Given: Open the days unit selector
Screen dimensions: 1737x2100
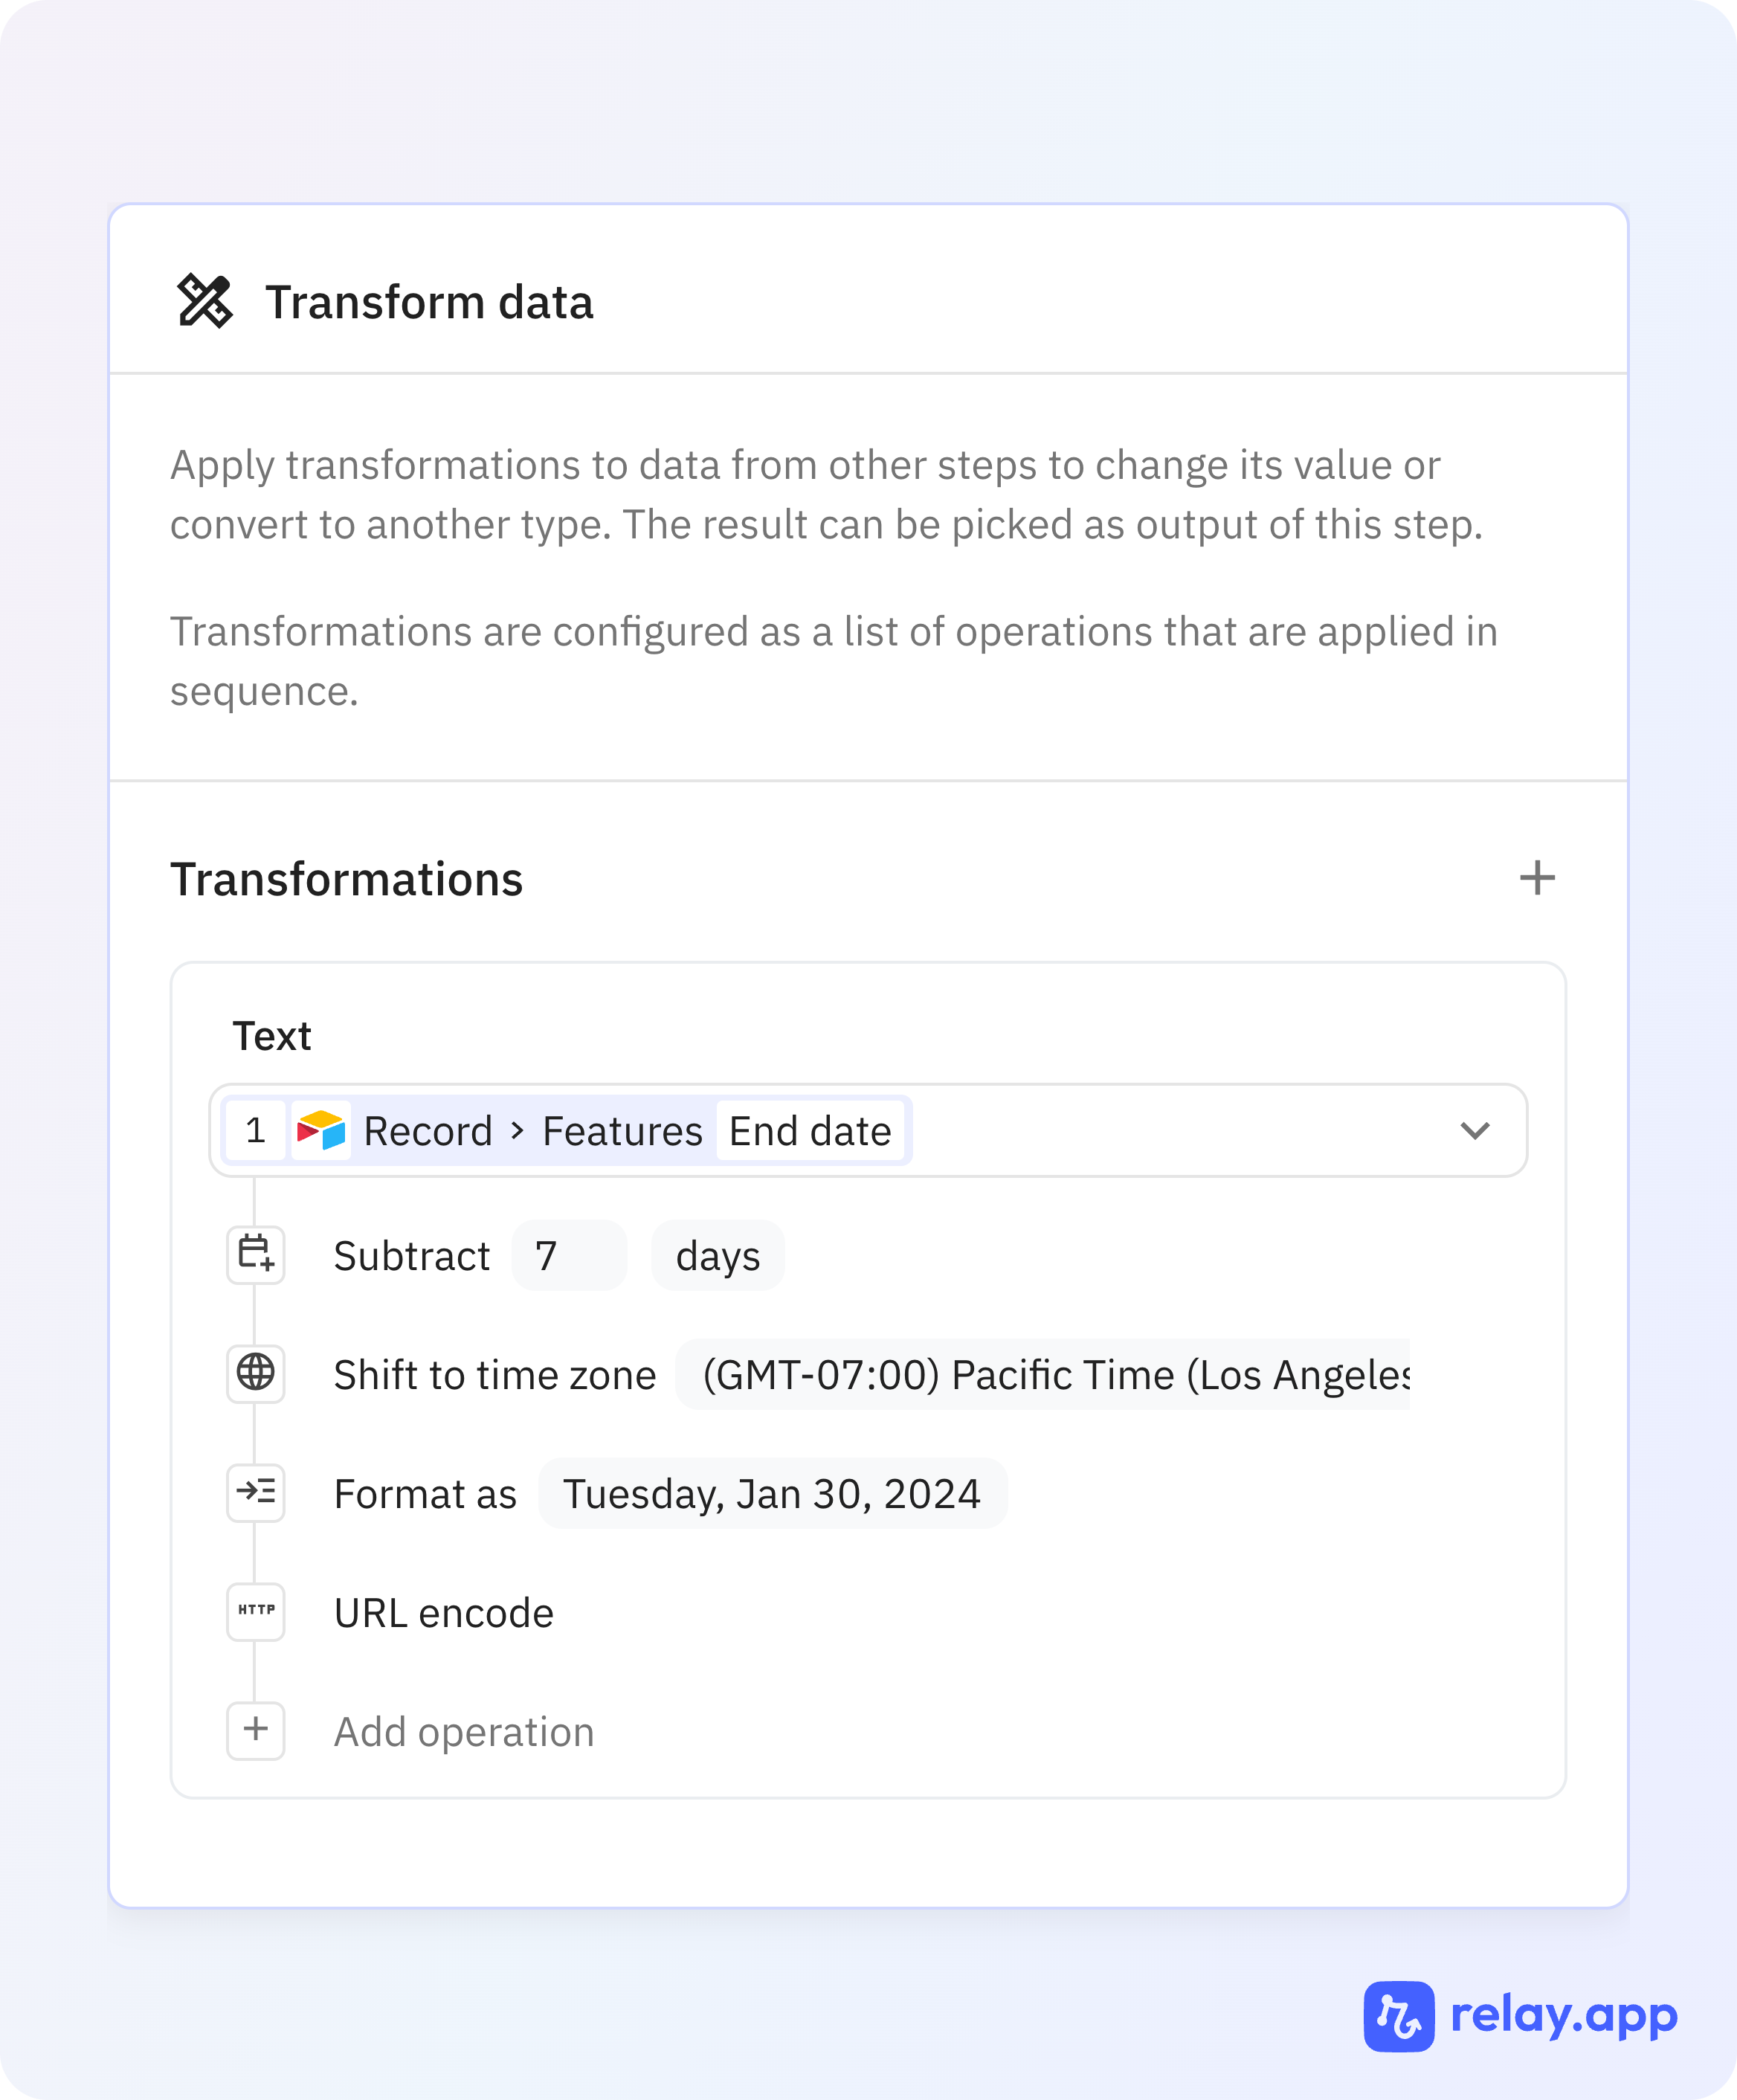Looking at the screenshot, I should pos(717,1256).
